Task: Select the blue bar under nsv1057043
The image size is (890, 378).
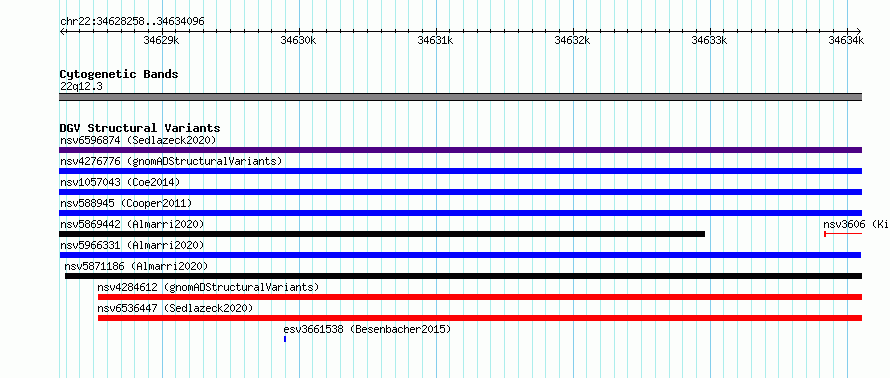Action: pos(460,192)
